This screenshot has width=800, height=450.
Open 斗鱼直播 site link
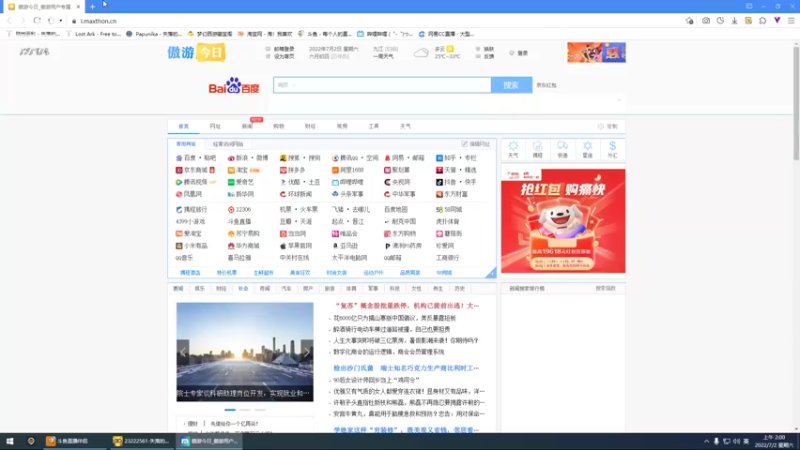tap(239, 221)
